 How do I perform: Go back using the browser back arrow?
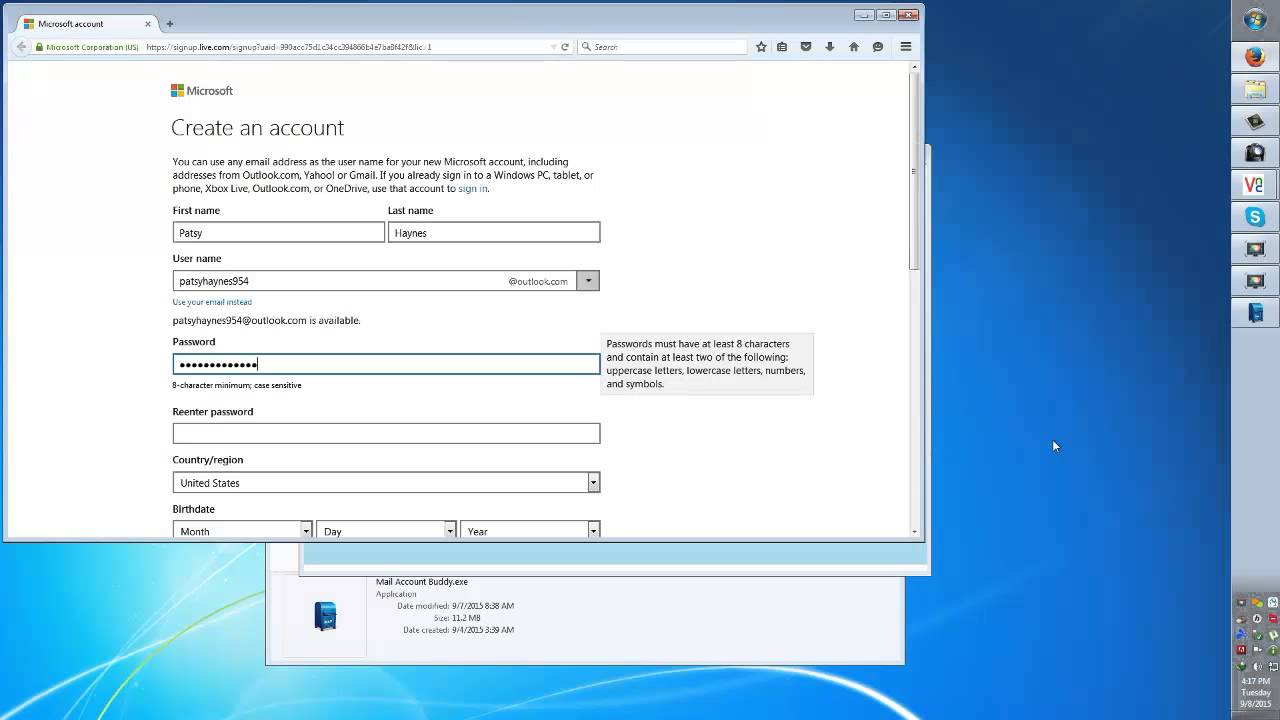[21, 47]
